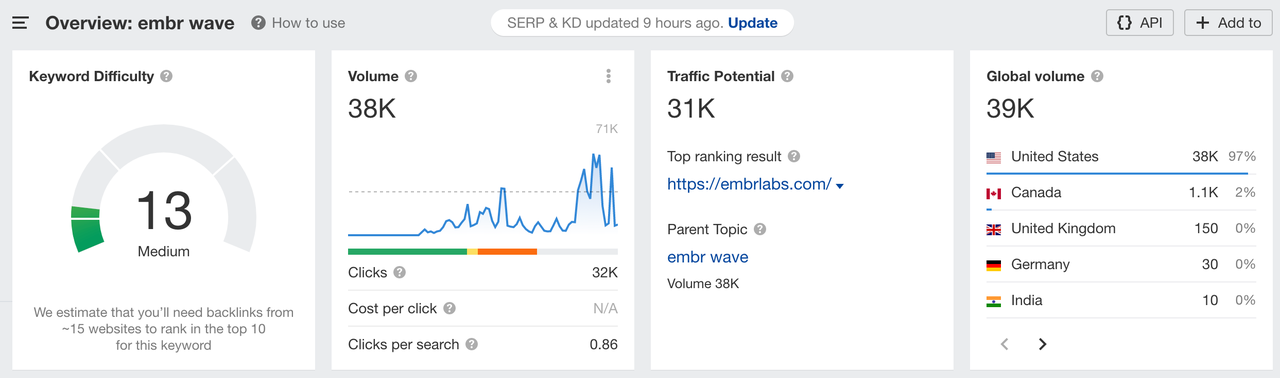Click the Clicks per search 0.86 value
Screen dimensions: 1280x378
pyautogui.click(x=603, y=345)
